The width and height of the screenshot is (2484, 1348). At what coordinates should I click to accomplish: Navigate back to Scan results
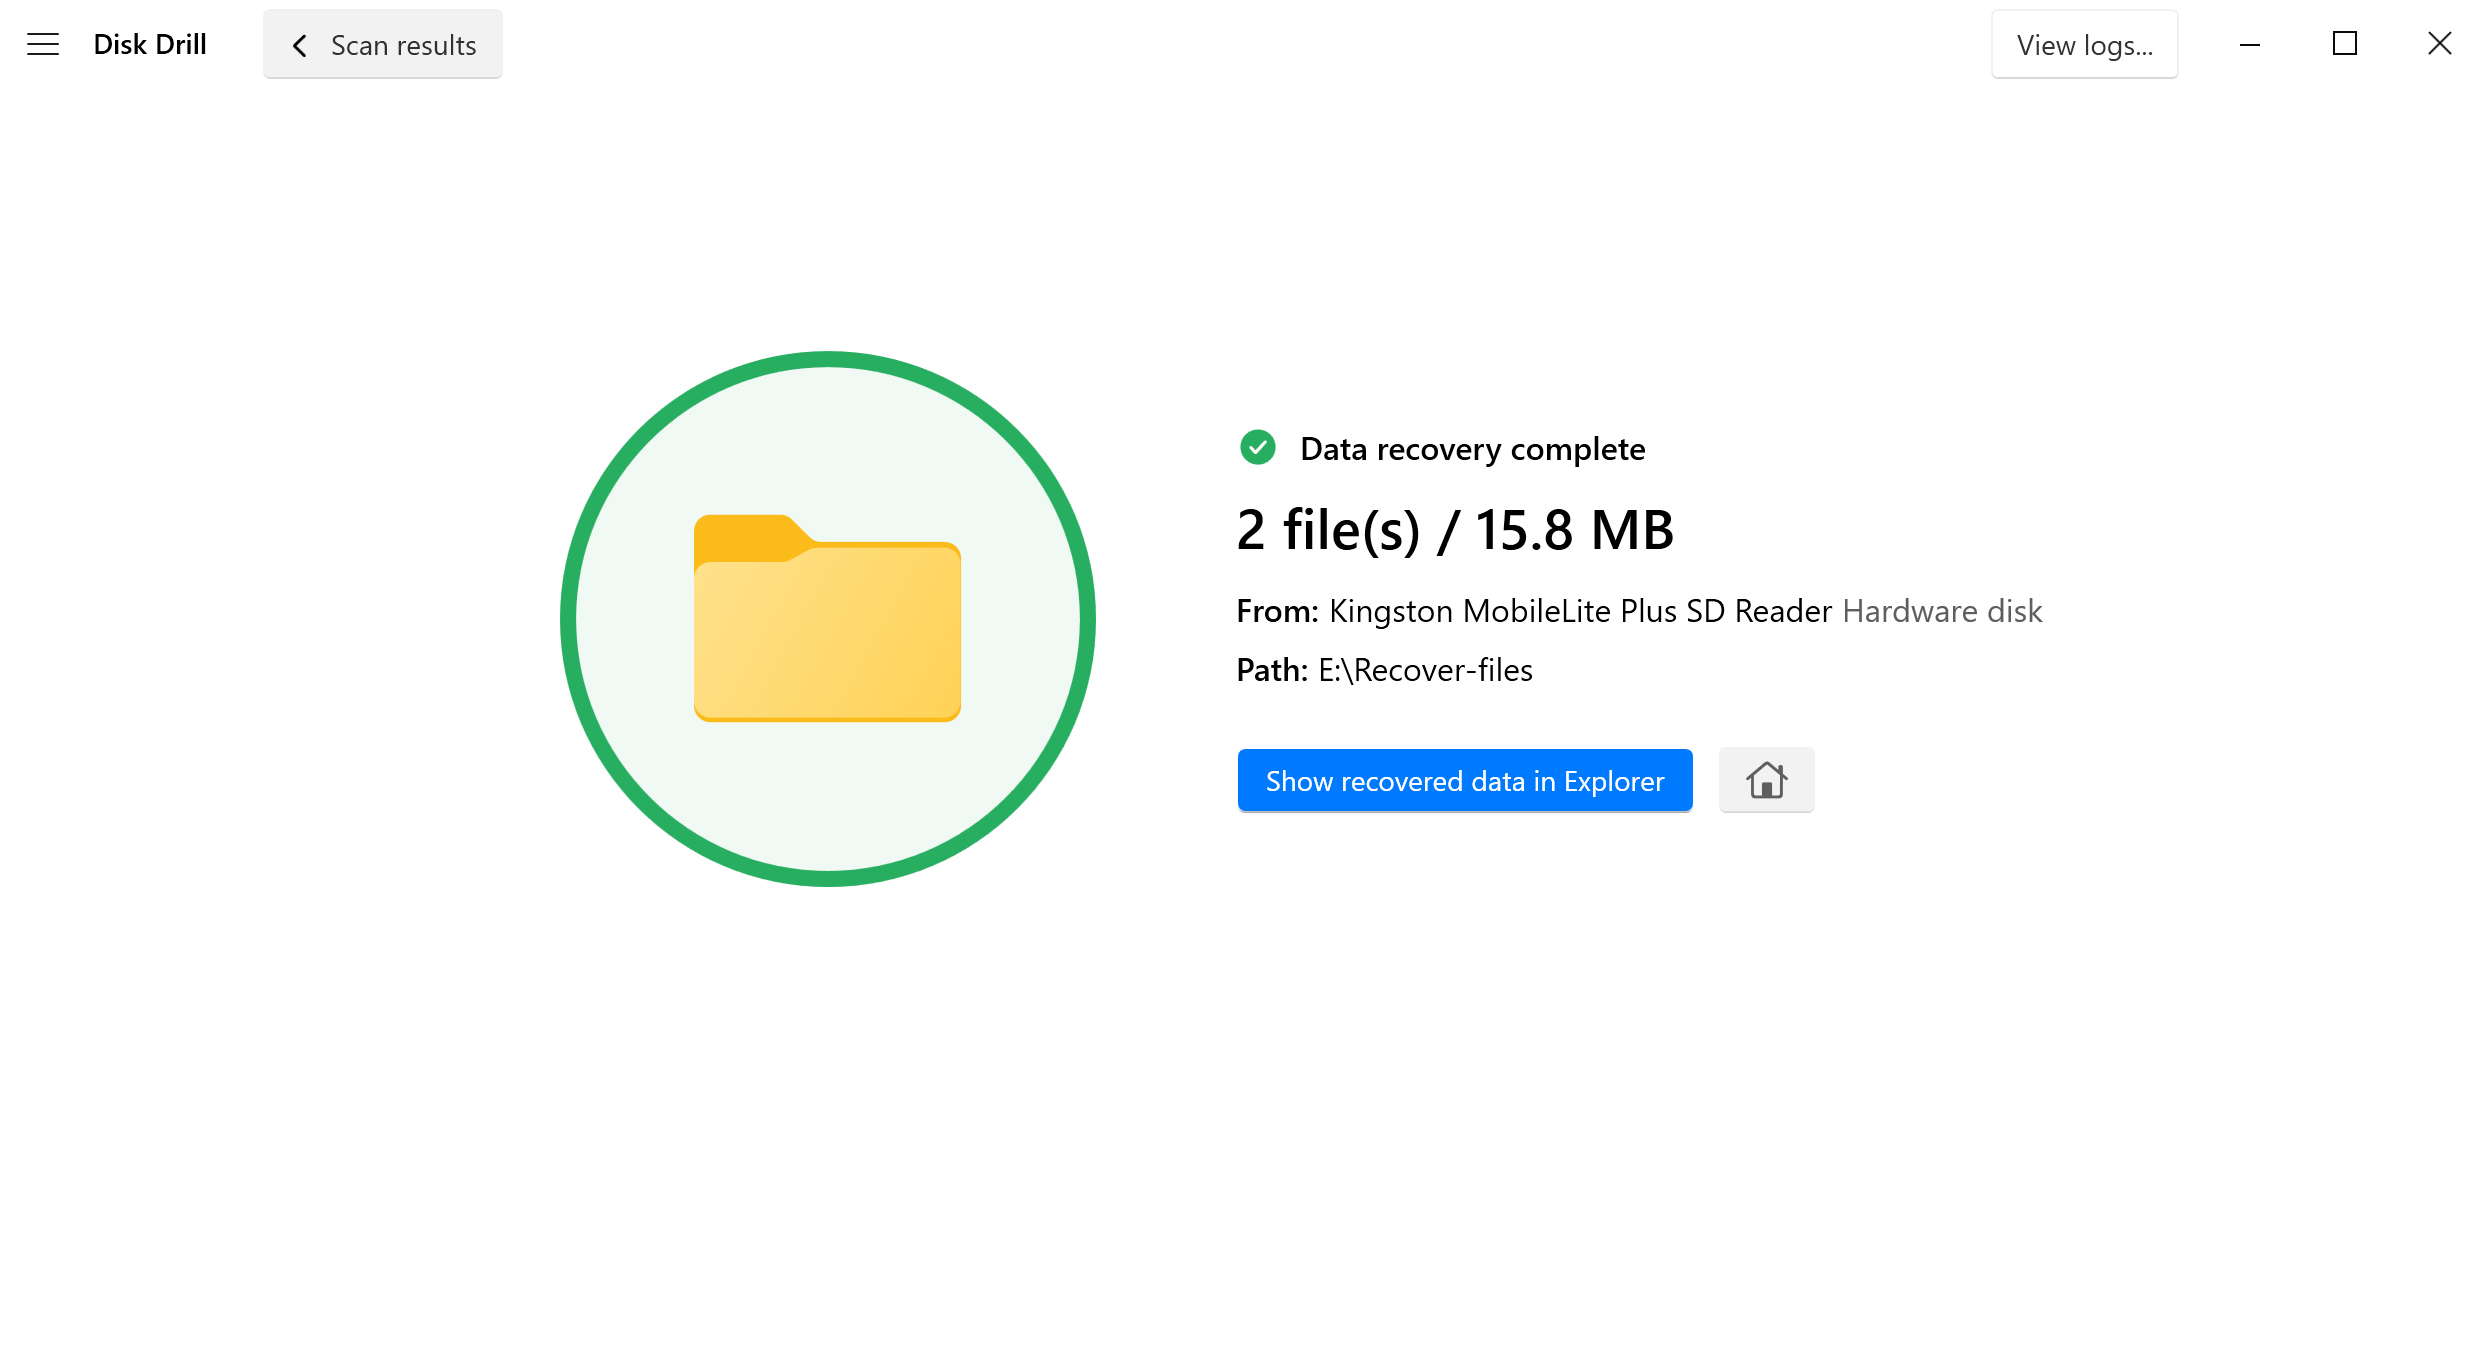point(383,45)
